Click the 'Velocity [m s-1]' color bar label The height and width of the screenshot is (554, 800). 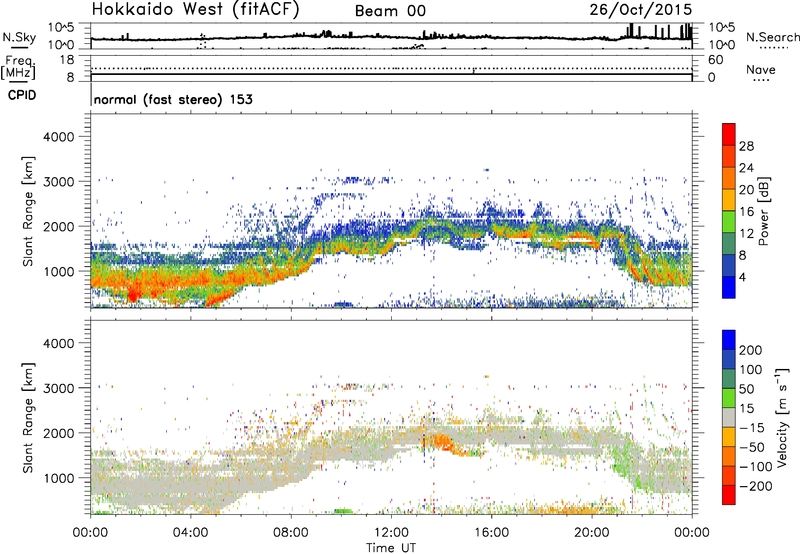(x=782, y=417)
